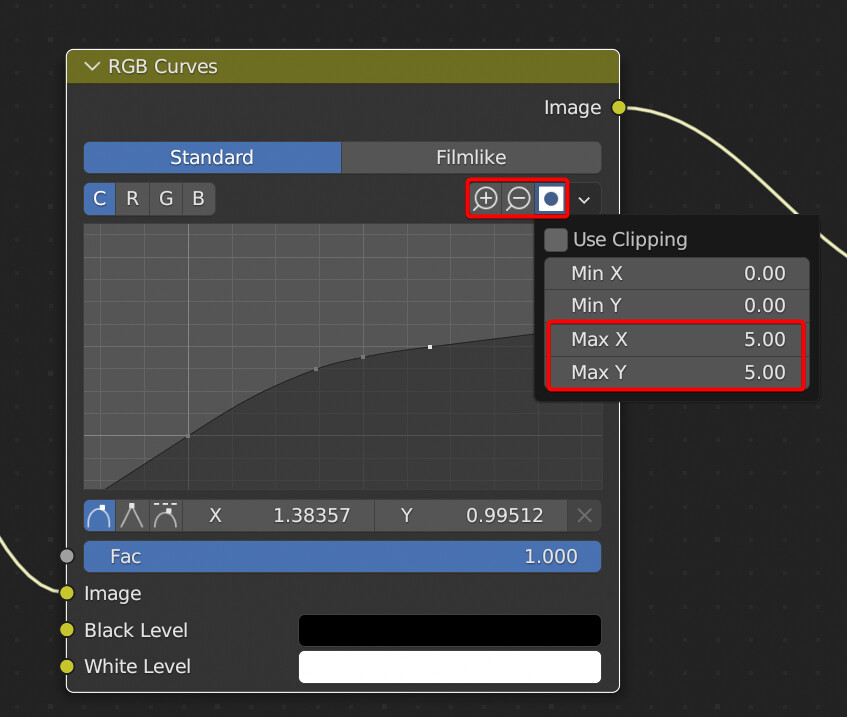Switch to Filmlike tone mode

click(471, 157)
